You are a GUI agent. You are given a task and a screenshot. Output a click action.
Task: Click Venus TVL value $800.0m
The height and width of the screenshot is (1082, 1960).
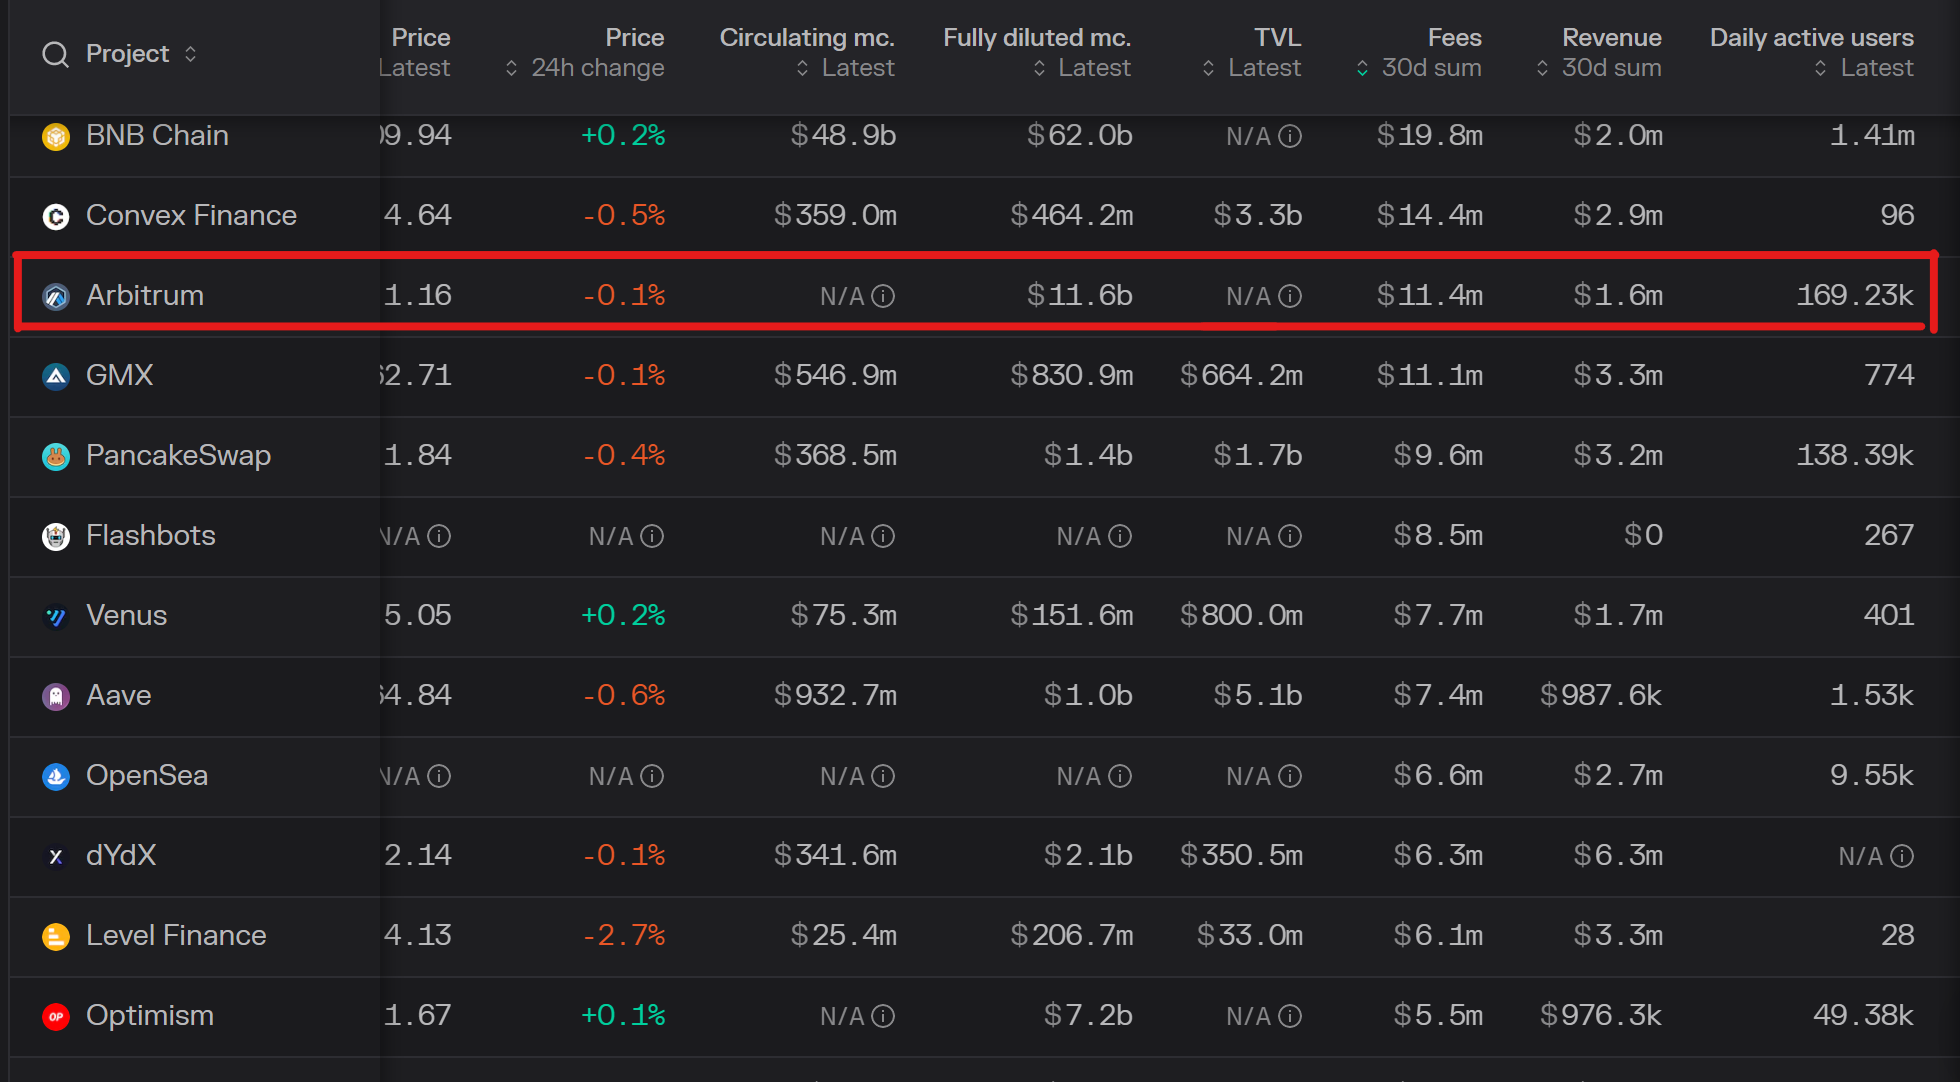[1241, 615]
